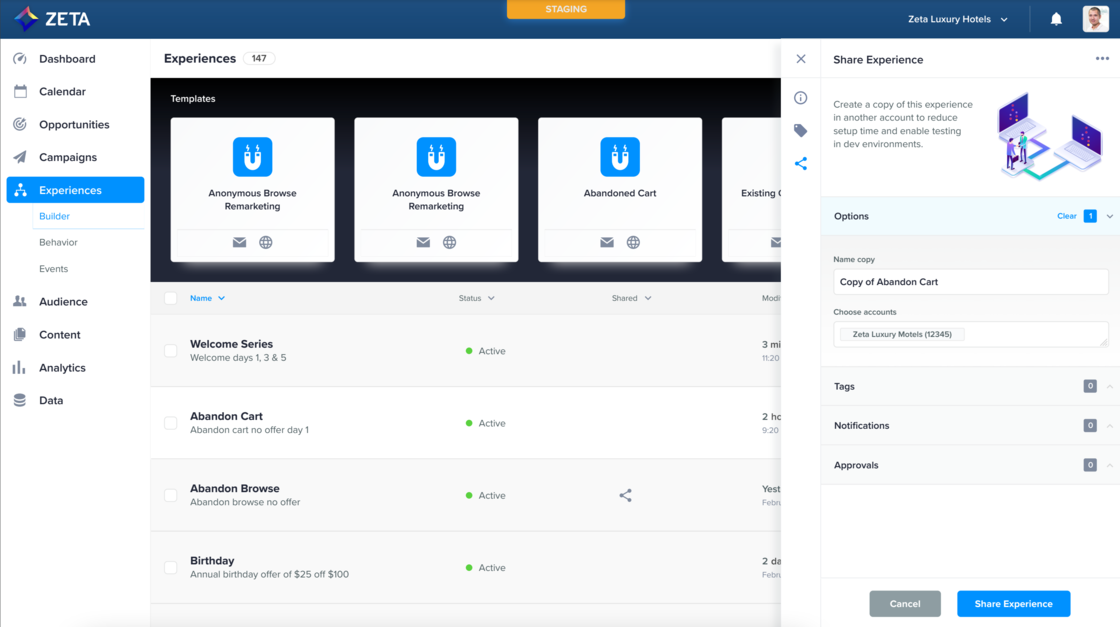Close the Share Experience panel
1120x627 pixels.
(x=800, y=59)
